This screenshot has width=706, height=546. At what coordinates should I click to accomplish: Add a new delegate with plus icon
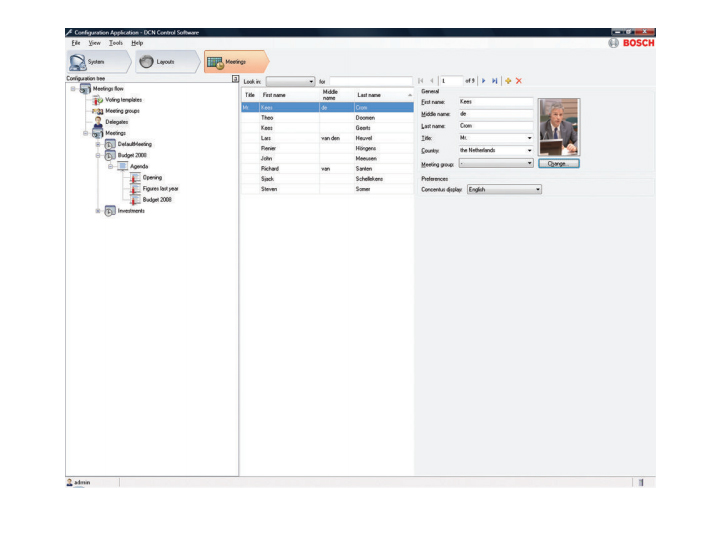(509, 79)
